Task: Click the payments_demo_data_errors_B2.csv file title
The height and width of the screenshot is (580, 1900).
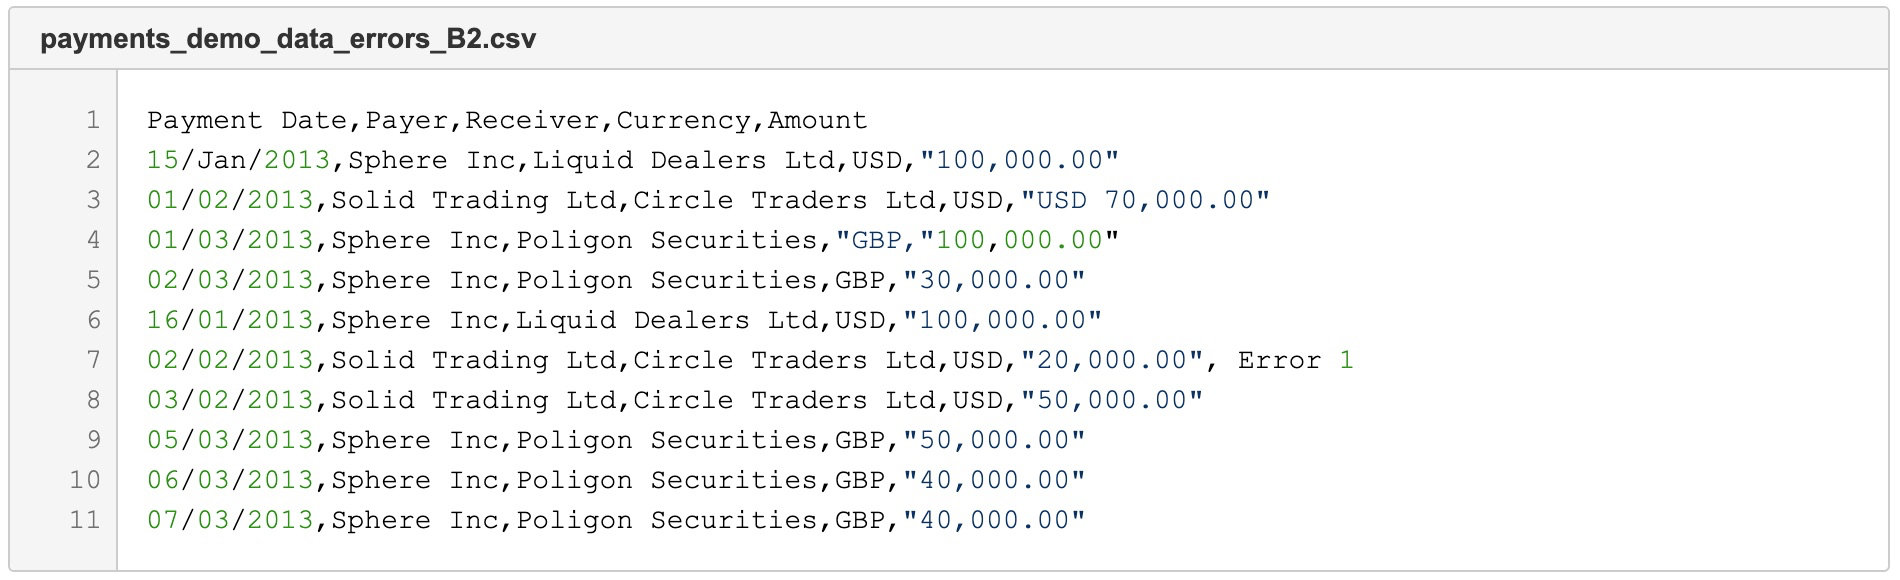Action: [288, 39]
